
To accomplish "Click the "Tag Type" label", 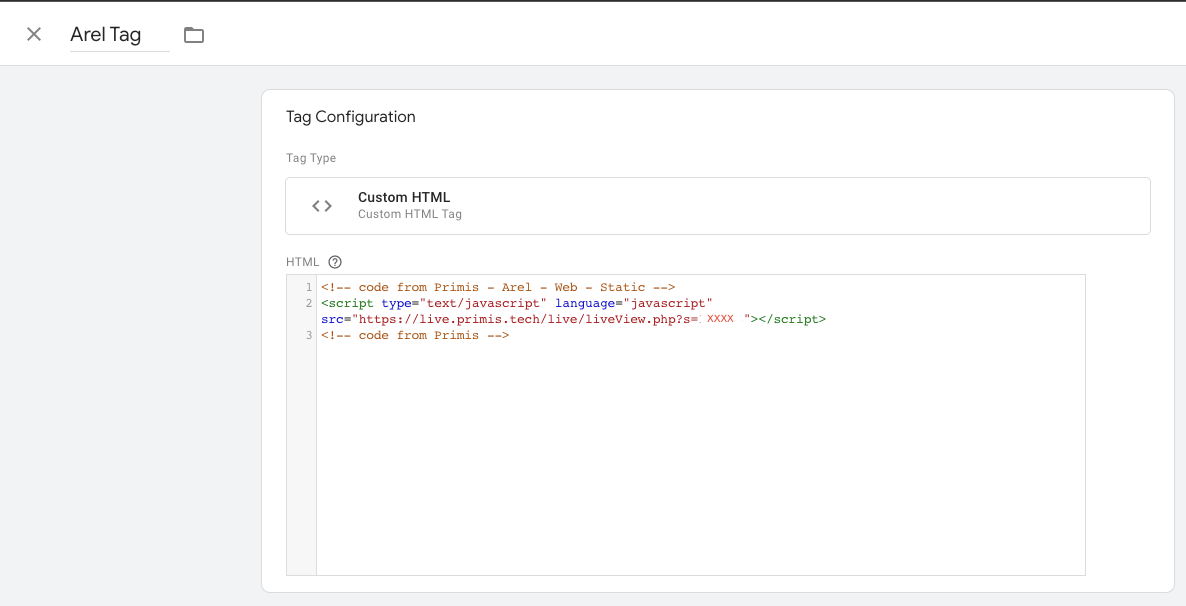I will [x=311, y=158].
